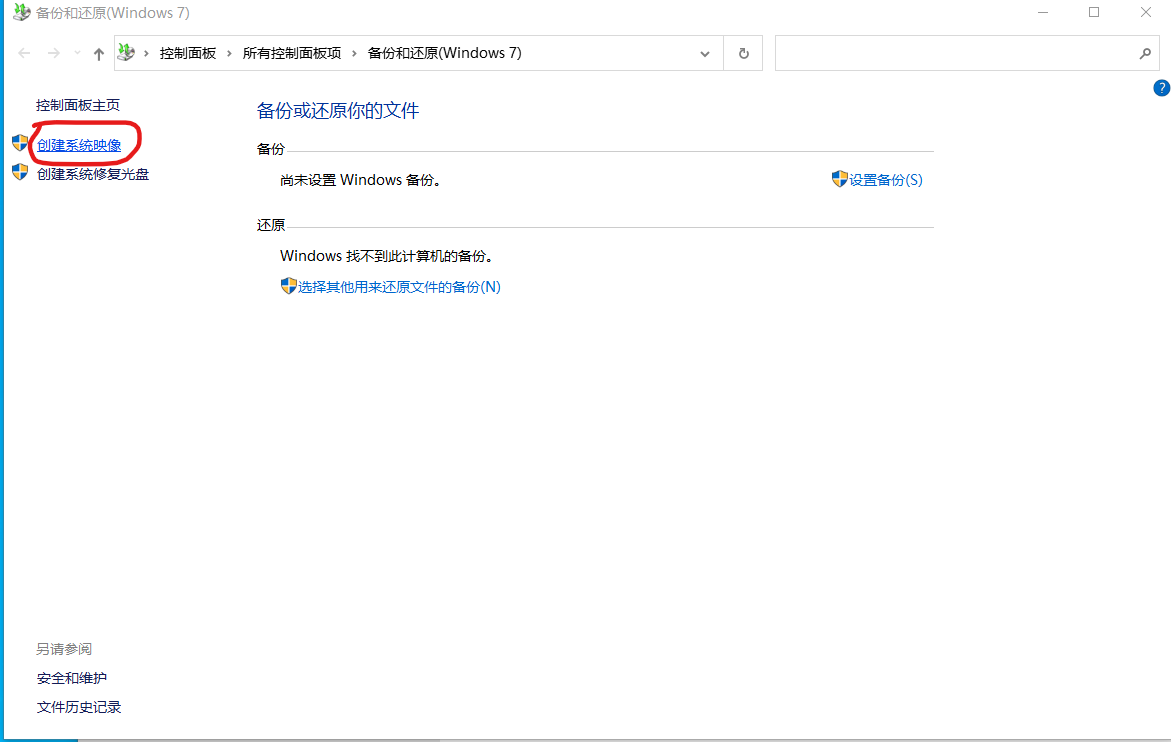The width and height of the screenshot is (1171, 742).
Task: Open 创建系统修复光盘 link
Action: [x=93, y=174]
